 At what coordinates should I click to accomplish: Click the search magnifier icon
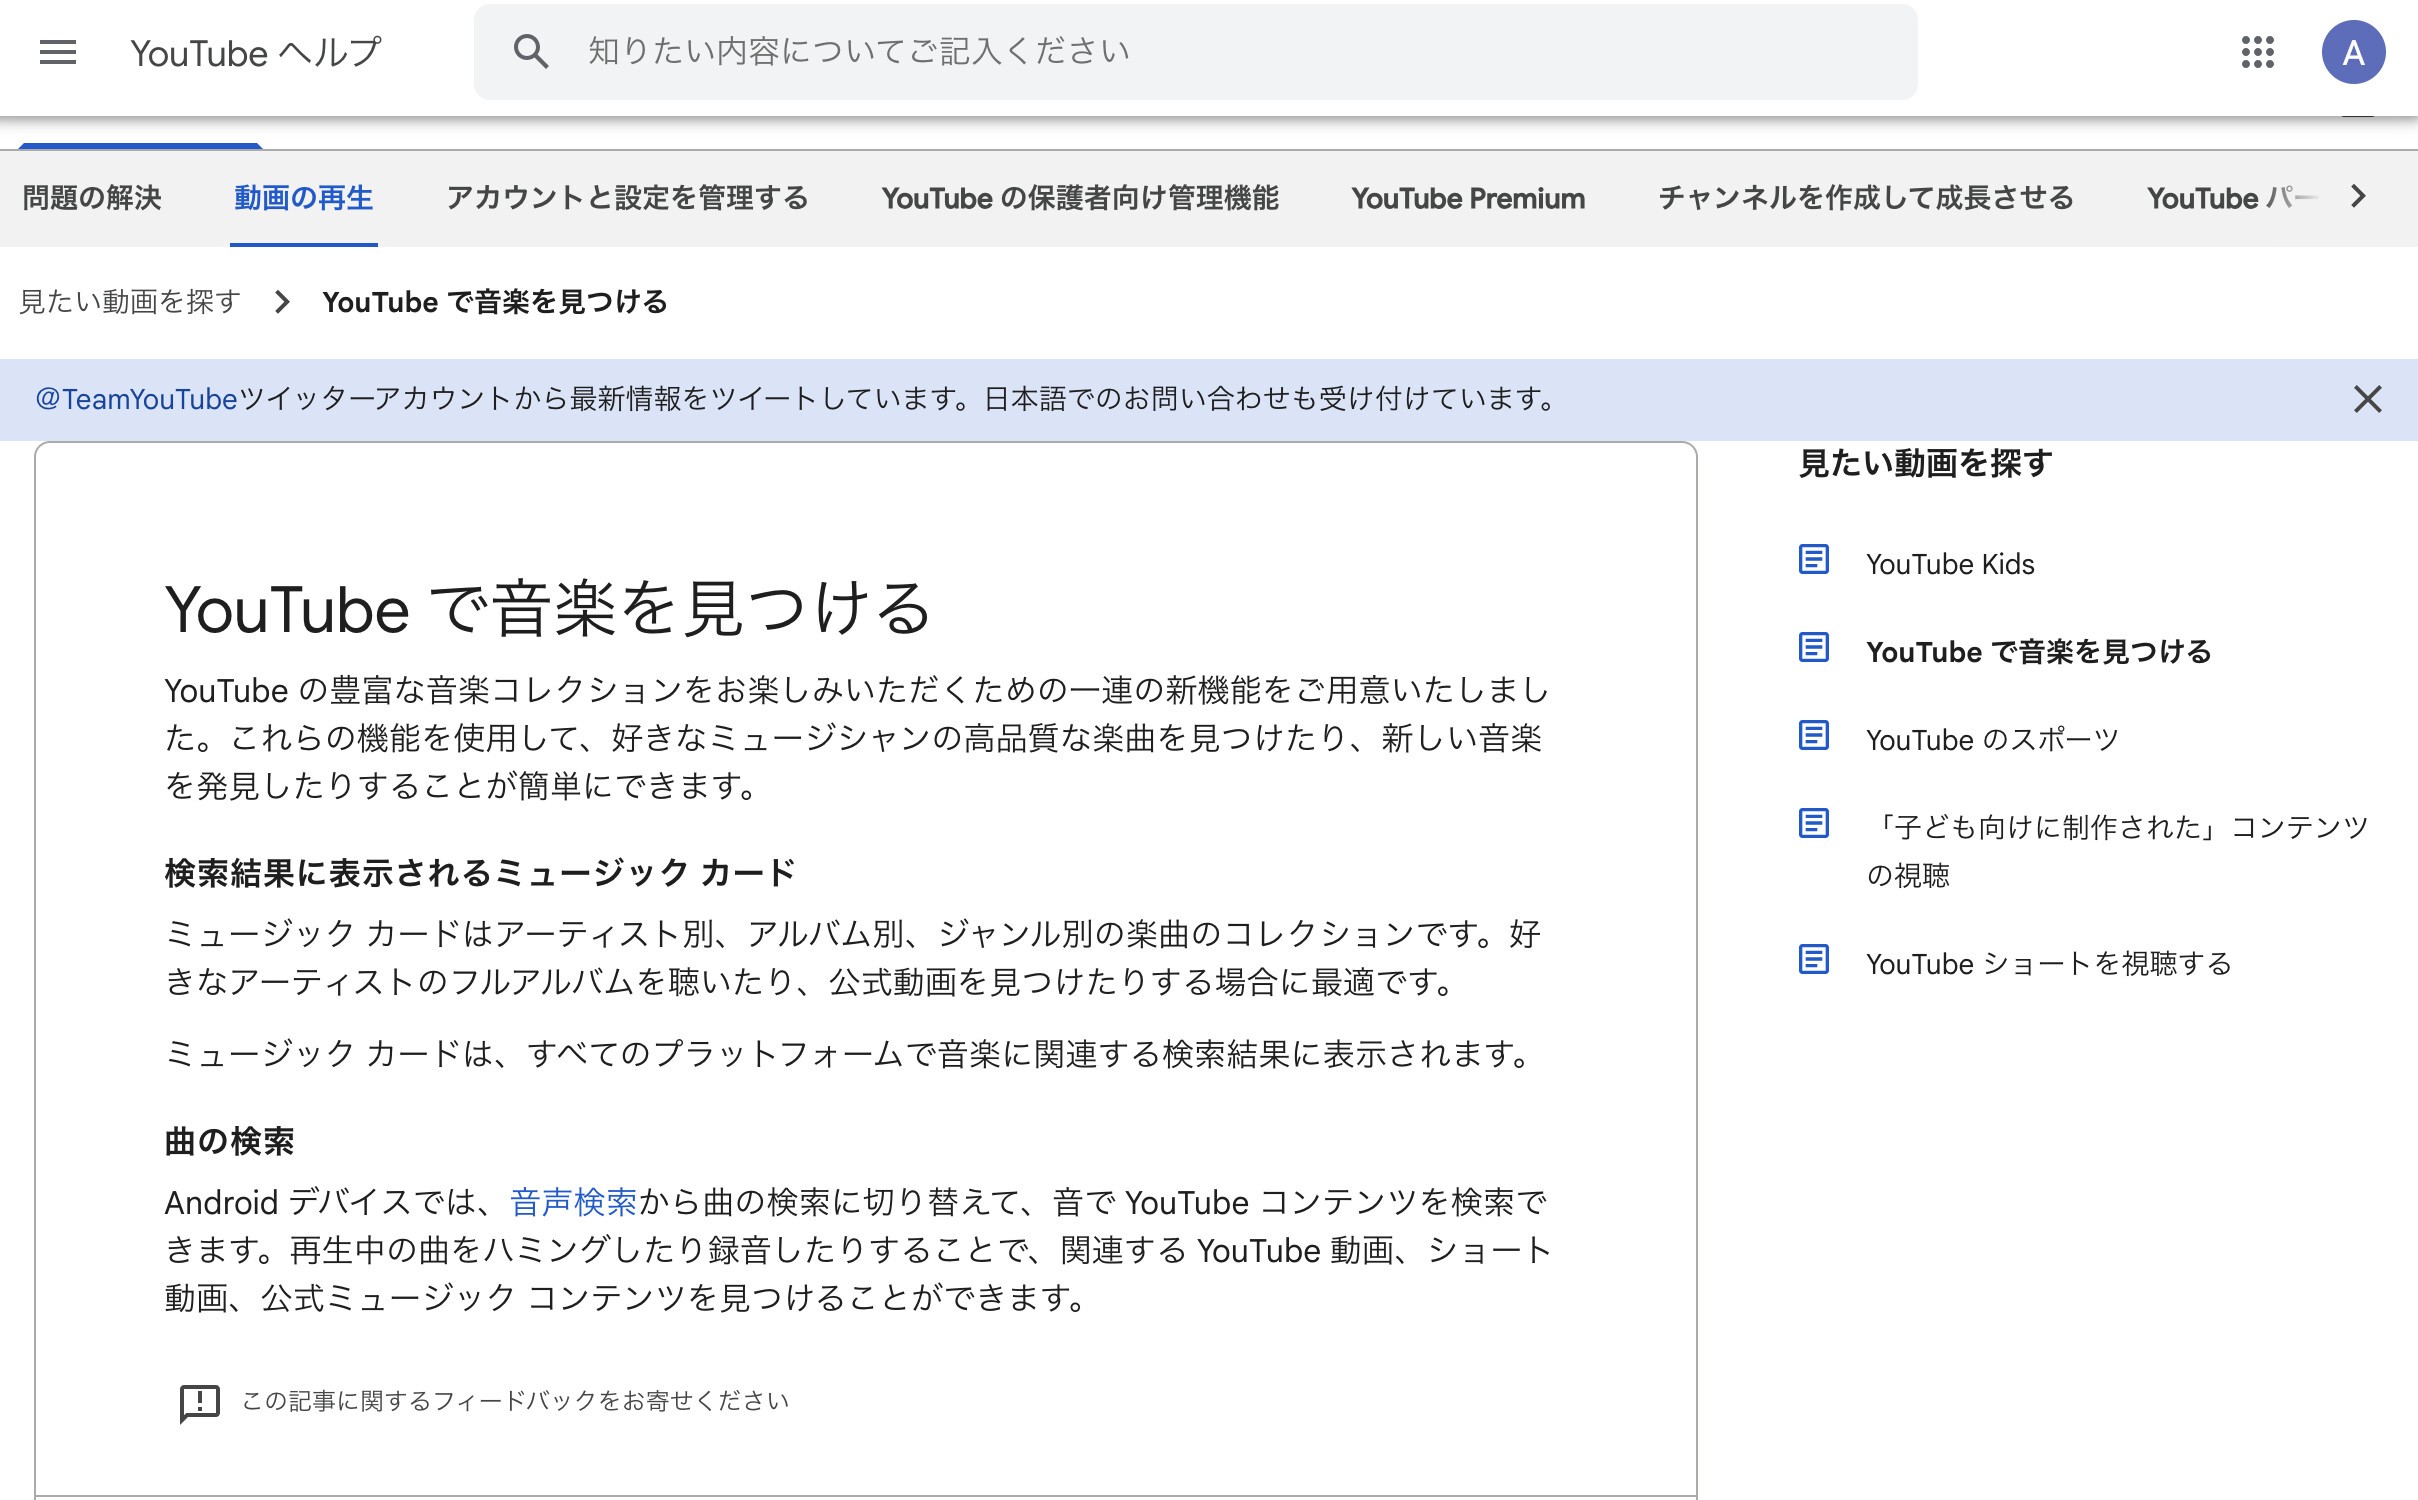point(530,52)
